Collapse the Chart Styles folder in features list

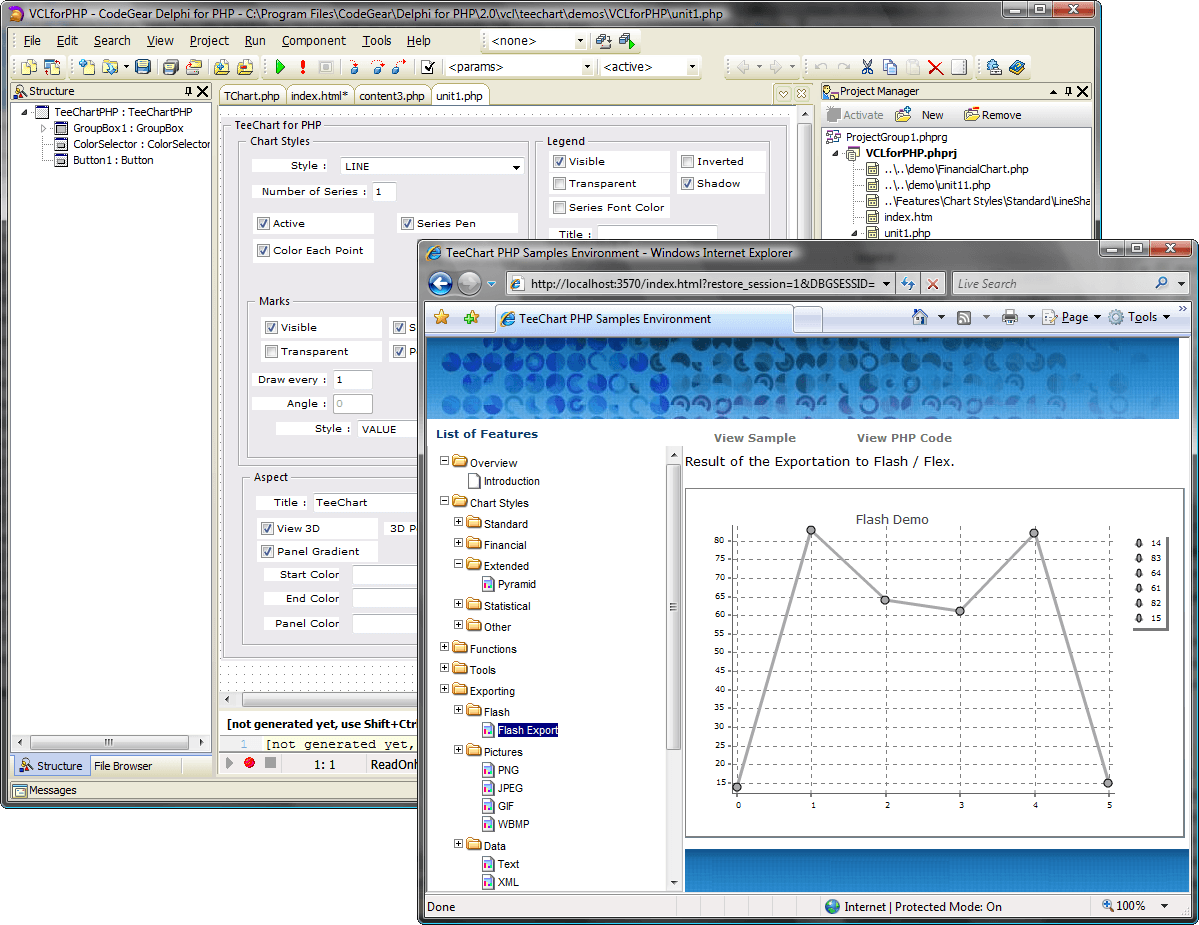444,501
